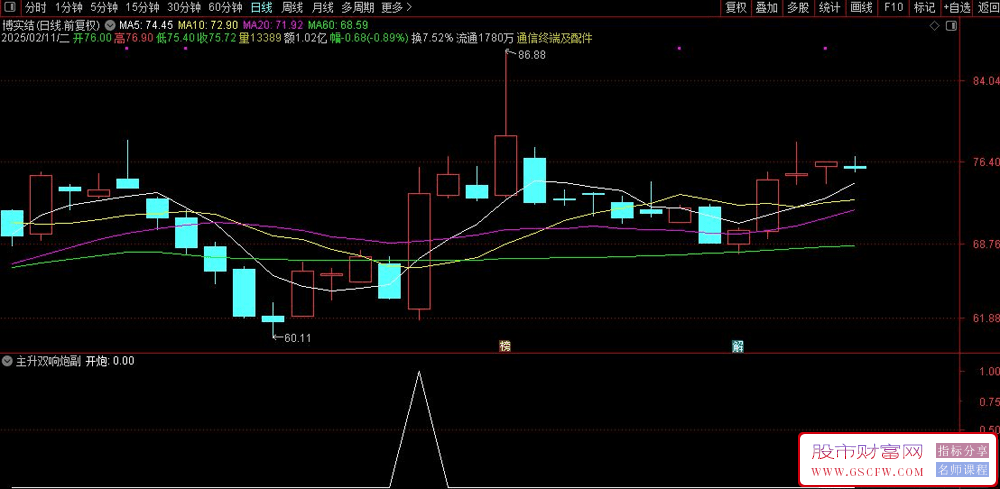Open the 通信终端及配件 sector link
Viewport: 1000px width, 489px height.
[x=554, y=38]
